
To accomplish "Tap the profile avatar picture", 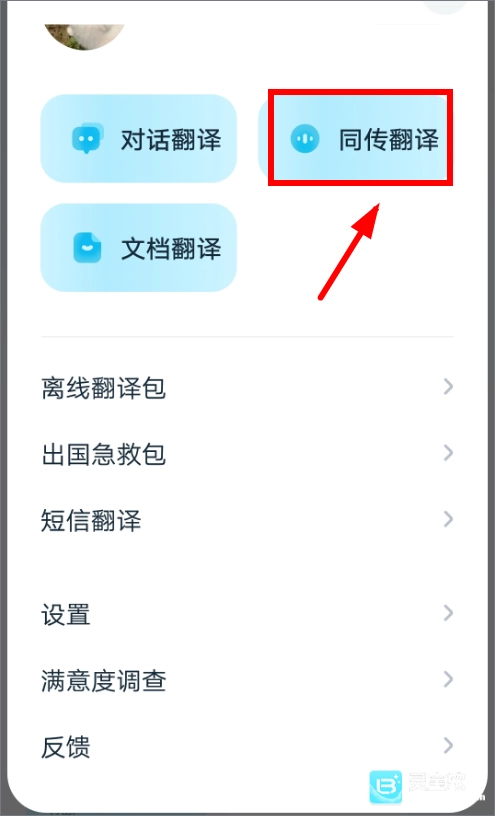I will [85, 36].
